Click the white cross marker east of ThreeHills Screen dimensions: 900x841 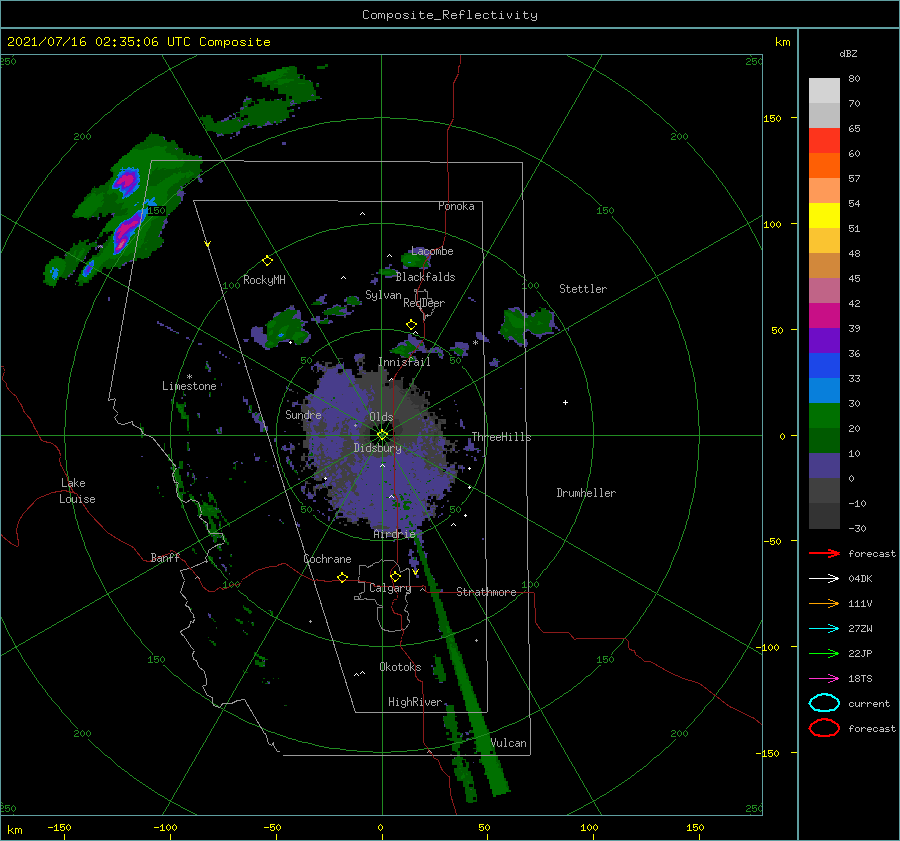coord(565,402)
